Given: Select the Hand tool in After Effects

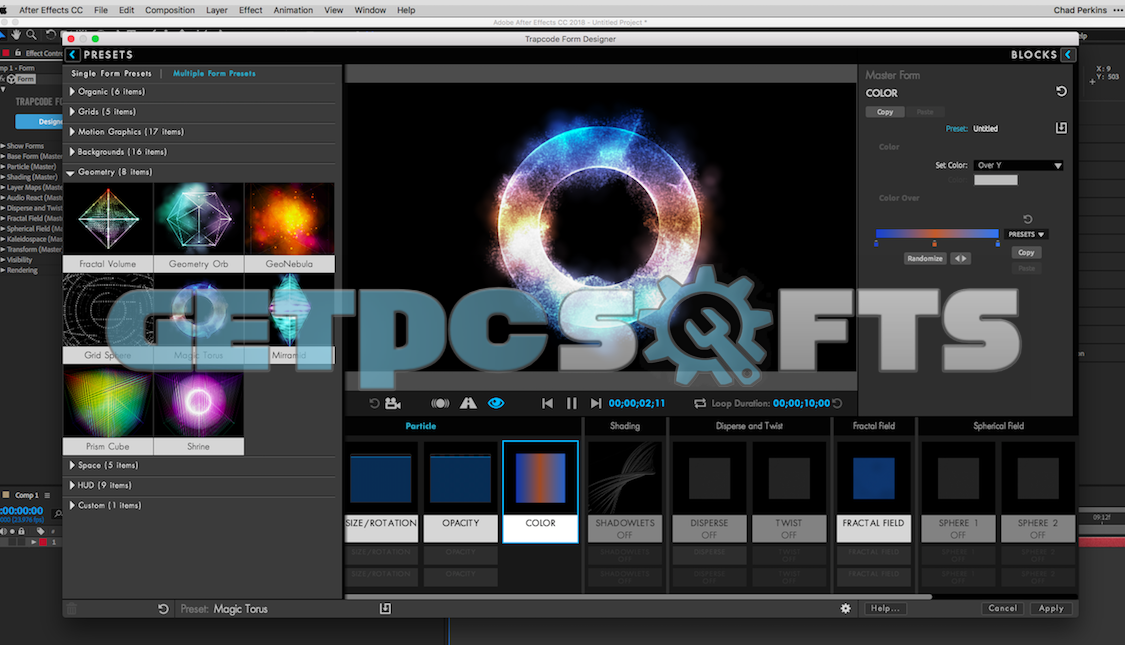Looking at the screenshot, I should pos(16,34).
